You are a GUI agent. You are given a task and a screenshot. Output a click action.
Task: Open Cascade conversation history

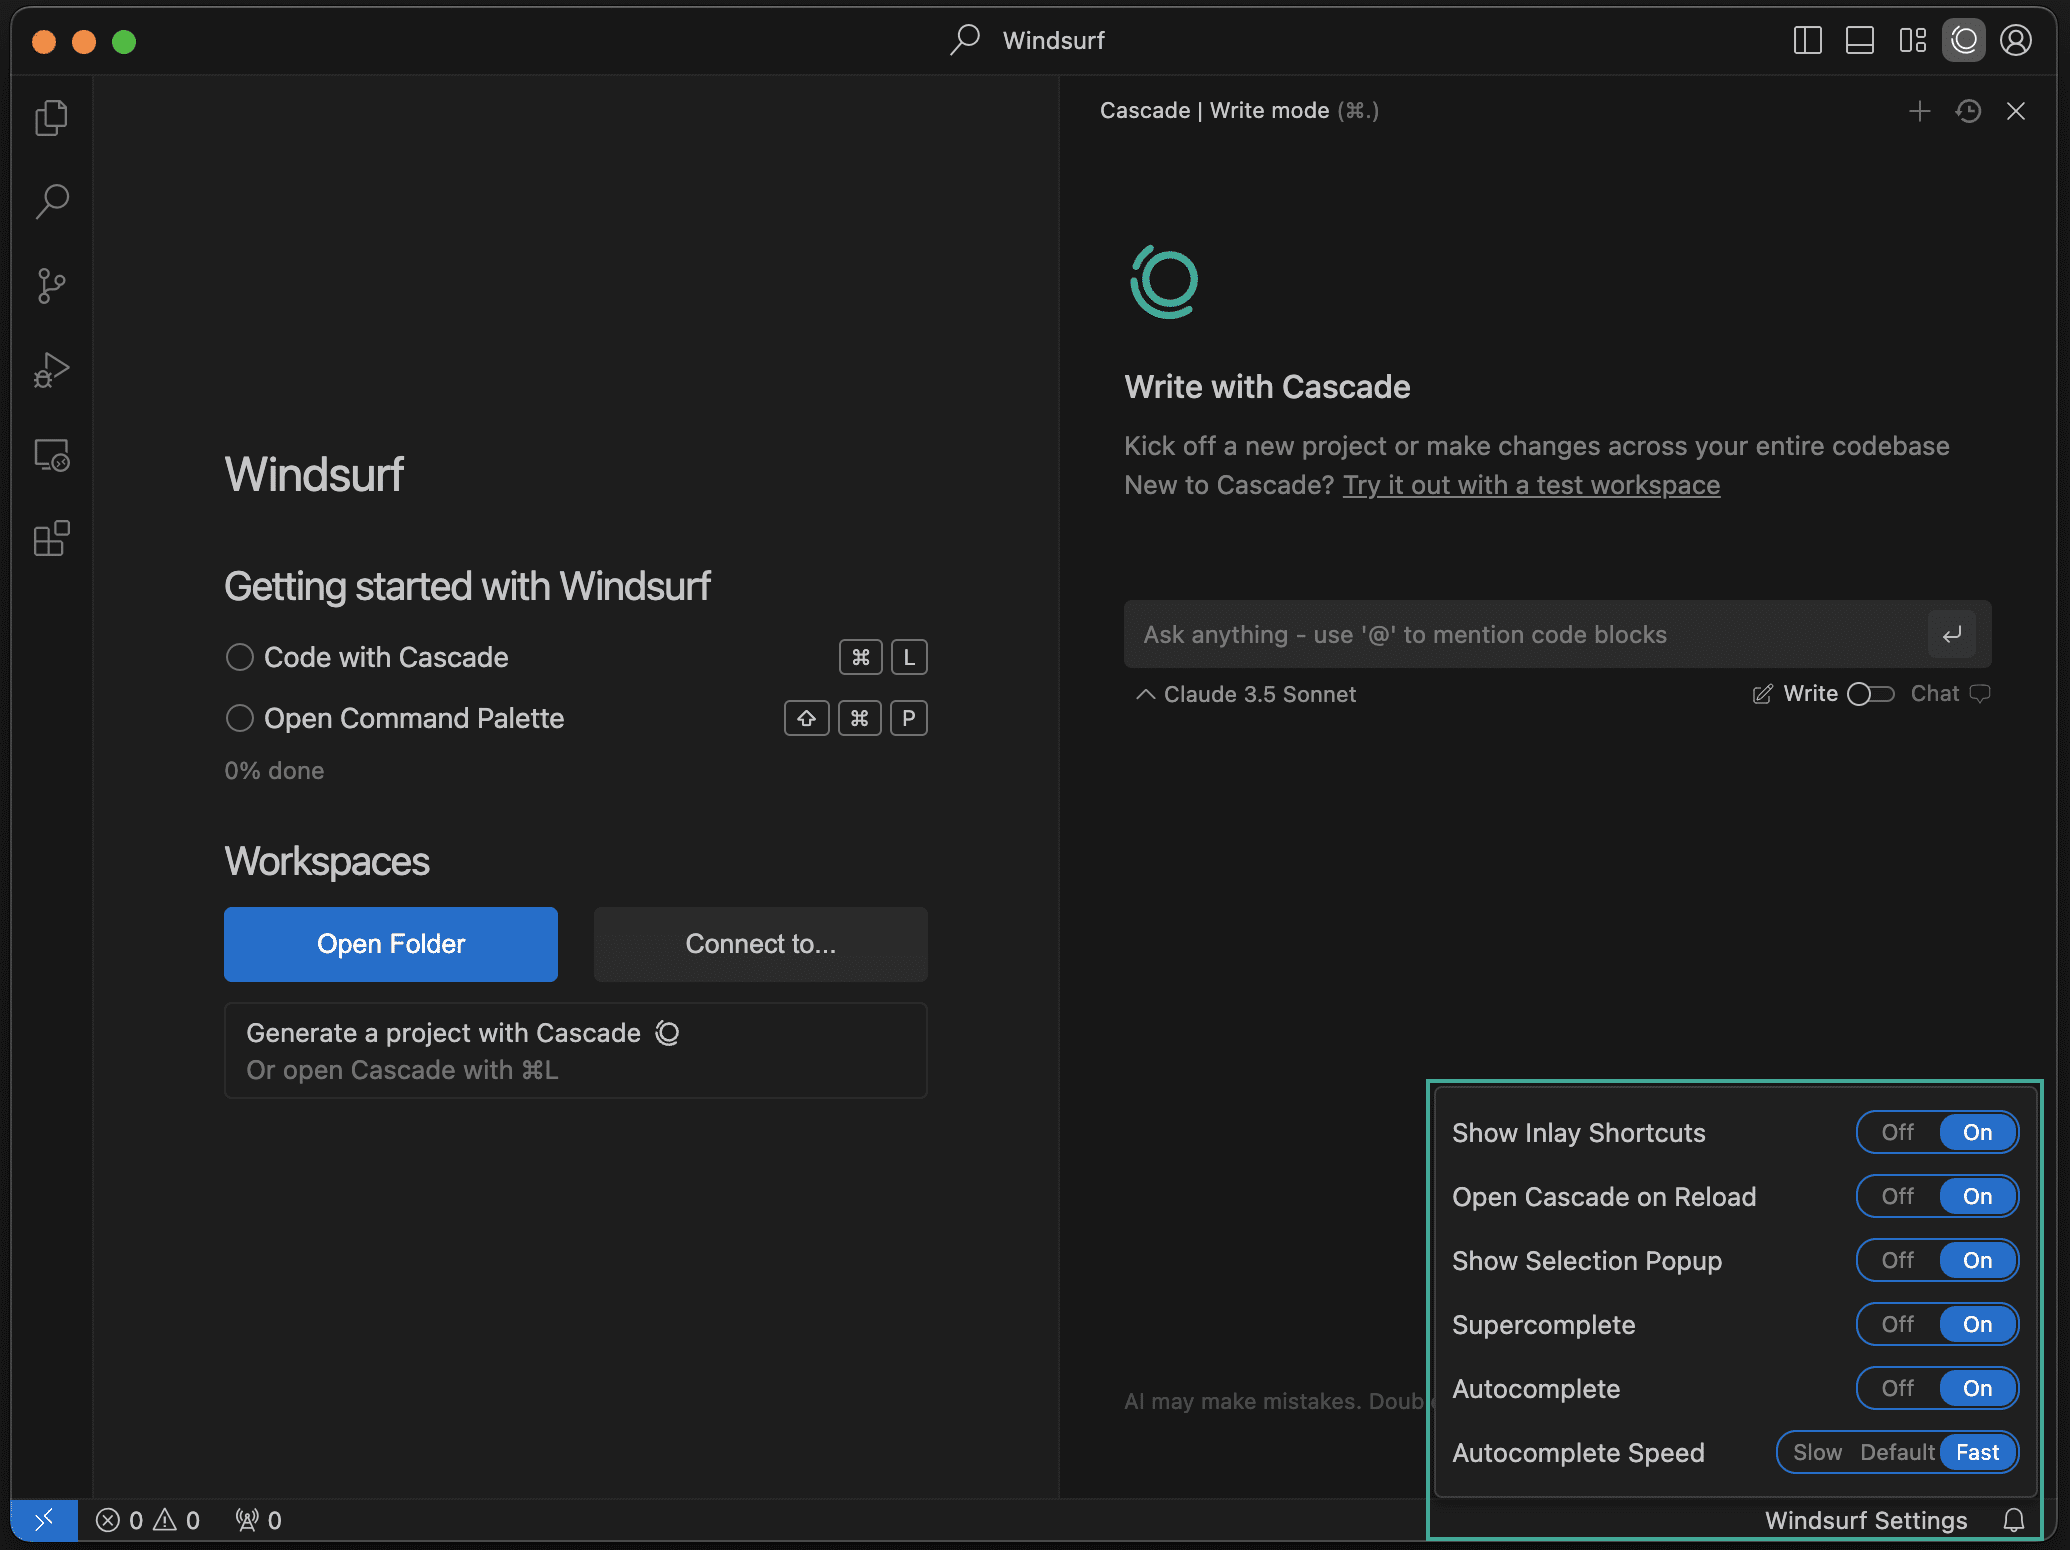coord(1968,111)
